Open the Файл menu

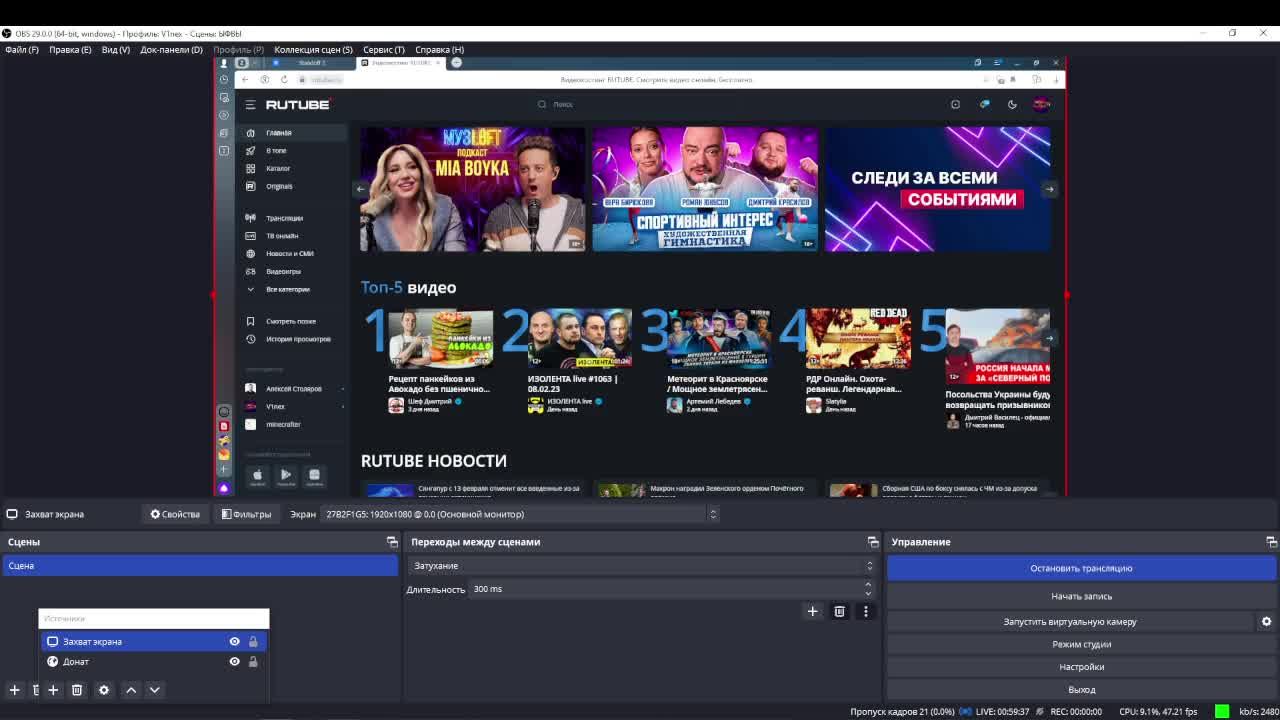tap(21, 49)
